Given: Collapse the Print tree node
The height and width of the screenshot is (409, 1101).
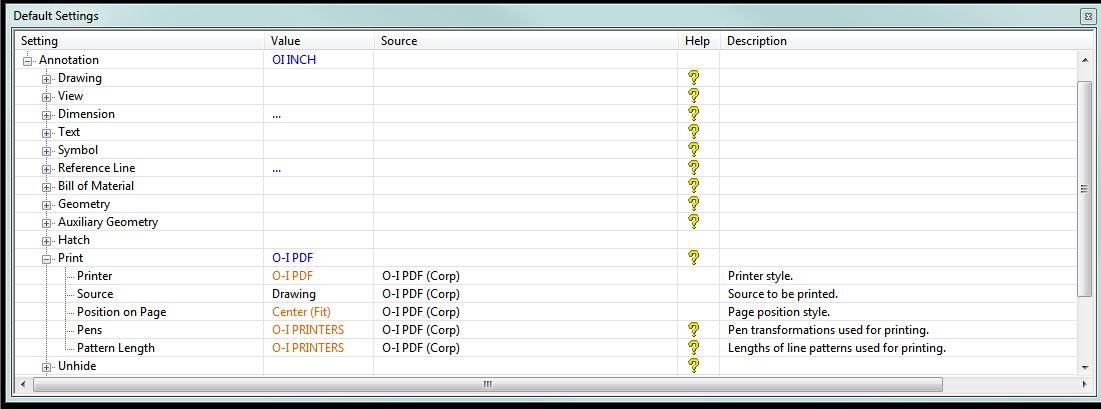Looking at the screenshot, I should [x=46, y=259].
